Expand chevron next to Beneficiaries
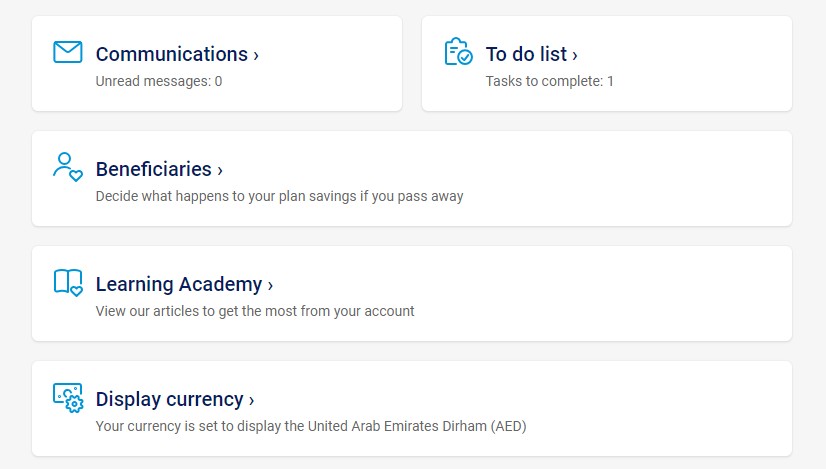The width and height of the screenshot is (826, 469). click(x=220, y=171)
